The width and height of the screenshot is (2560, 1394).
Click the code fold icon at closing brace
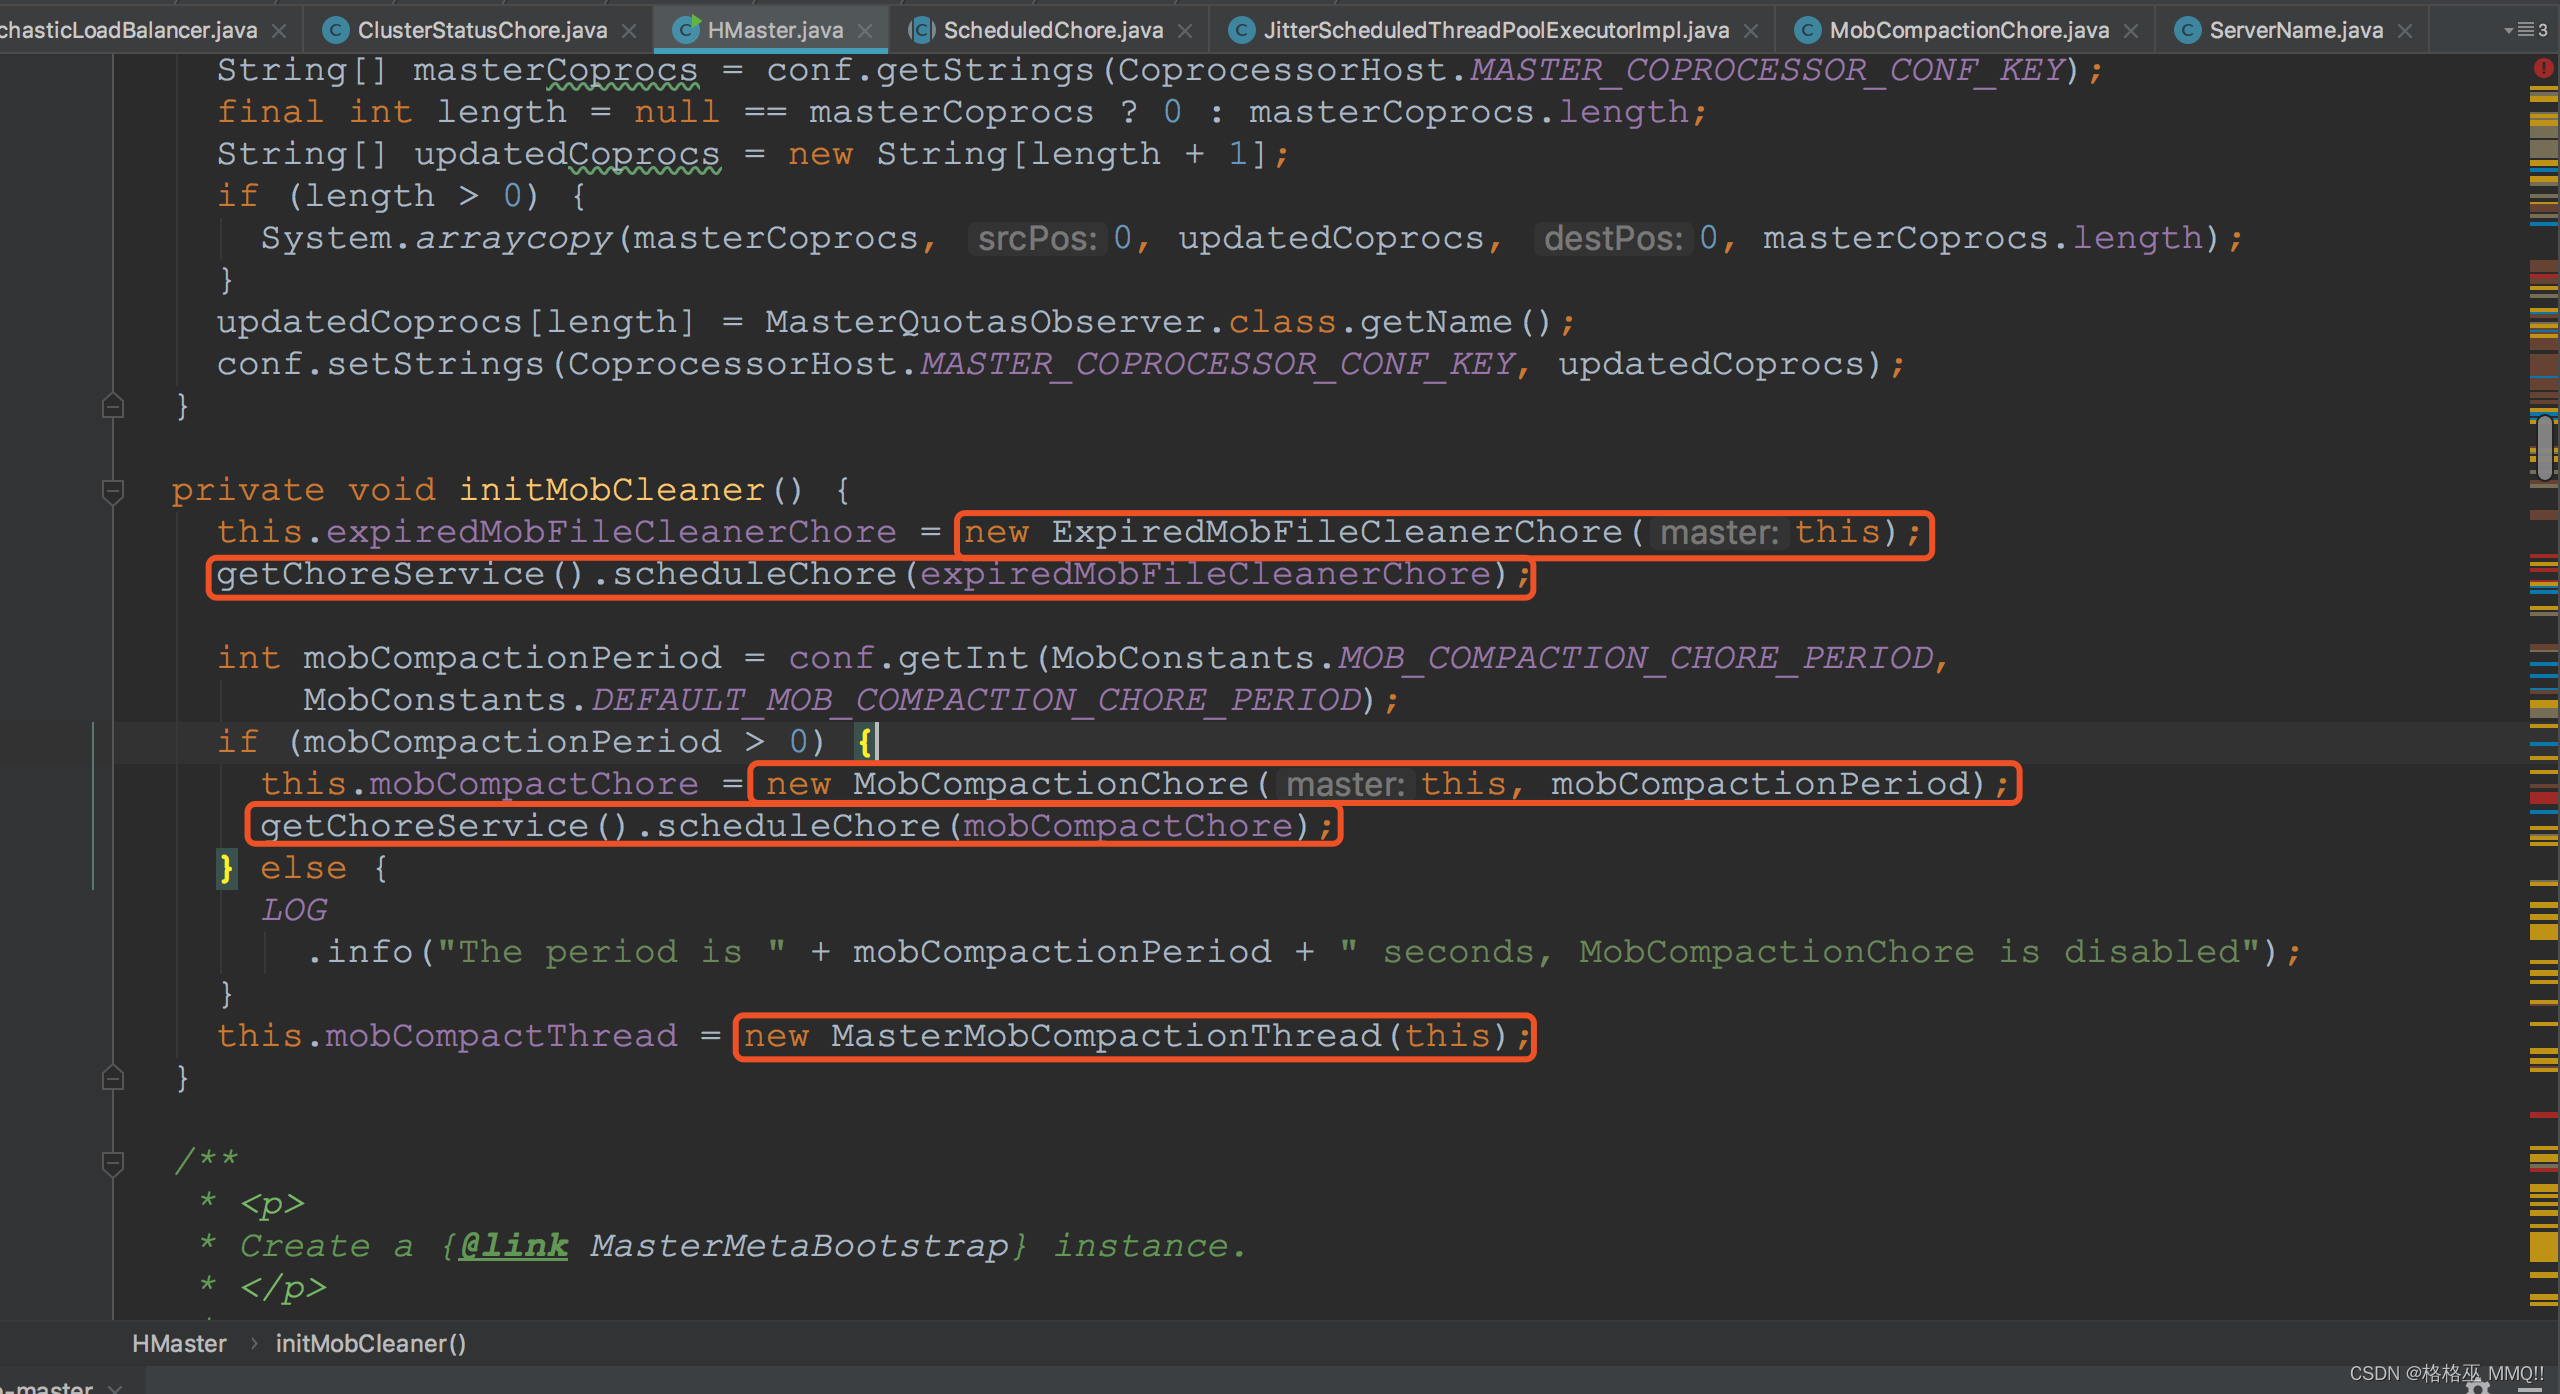pyautogui.click(x=112, y=1078)
